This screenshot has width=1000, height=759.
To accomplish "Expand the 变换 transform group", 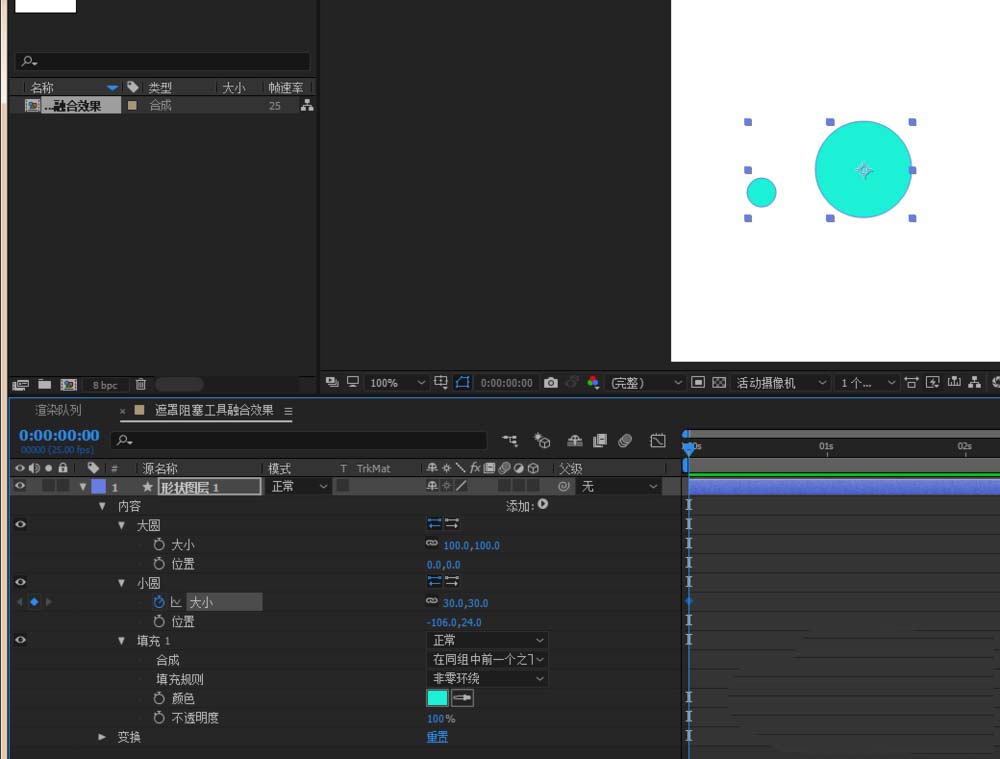I will pyautogui.click(x=102, y=737).
